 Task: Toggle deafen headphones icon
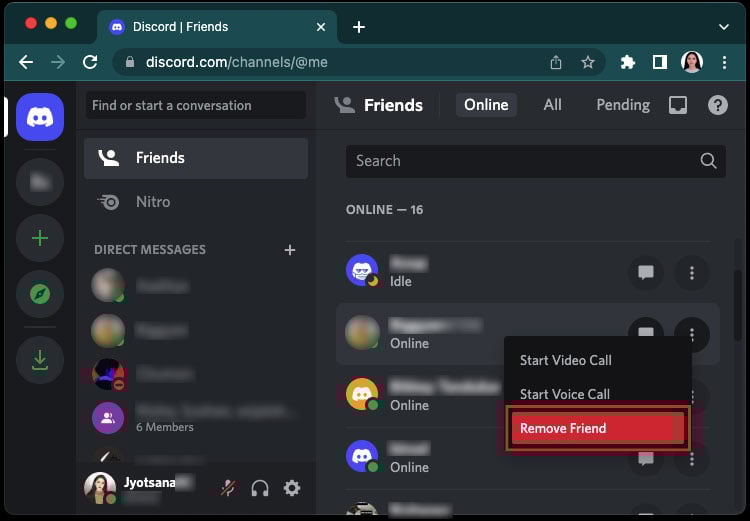tap(260, 488)
